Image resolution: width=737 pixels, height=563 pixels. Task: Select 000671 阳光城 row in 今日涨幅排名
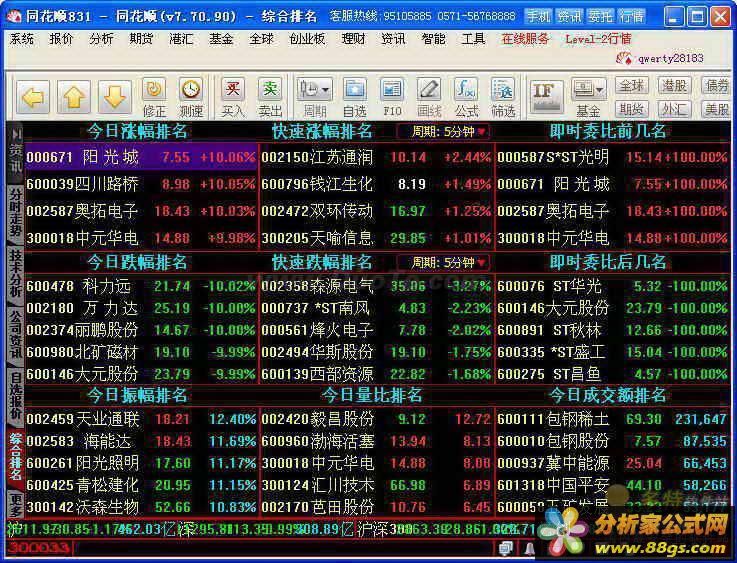(x=141, y=157)
